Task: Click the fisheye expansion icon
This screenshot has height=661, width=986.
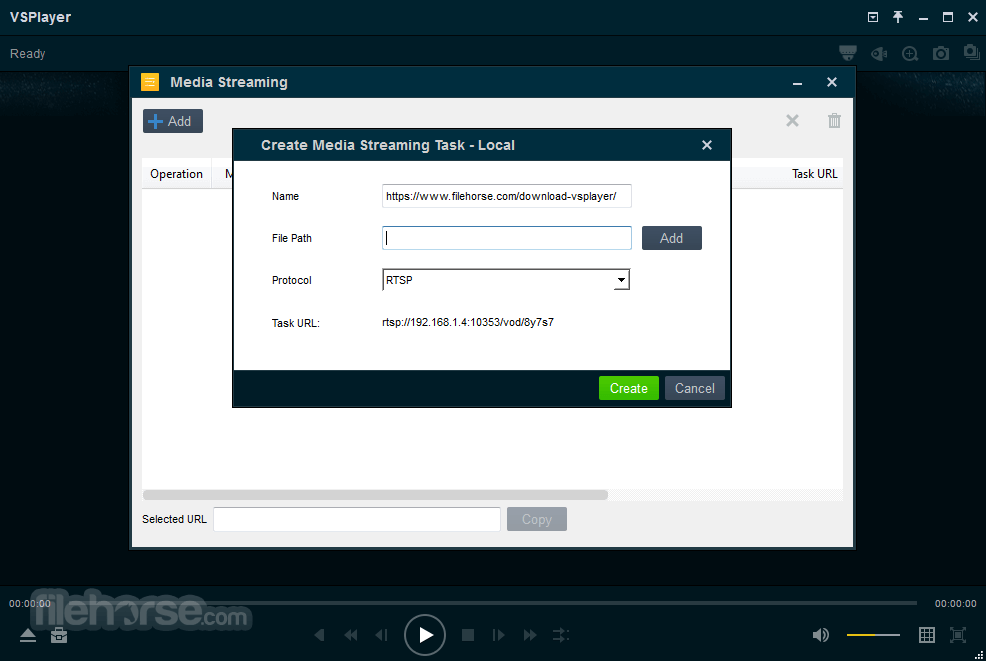Action: point(879,54)
